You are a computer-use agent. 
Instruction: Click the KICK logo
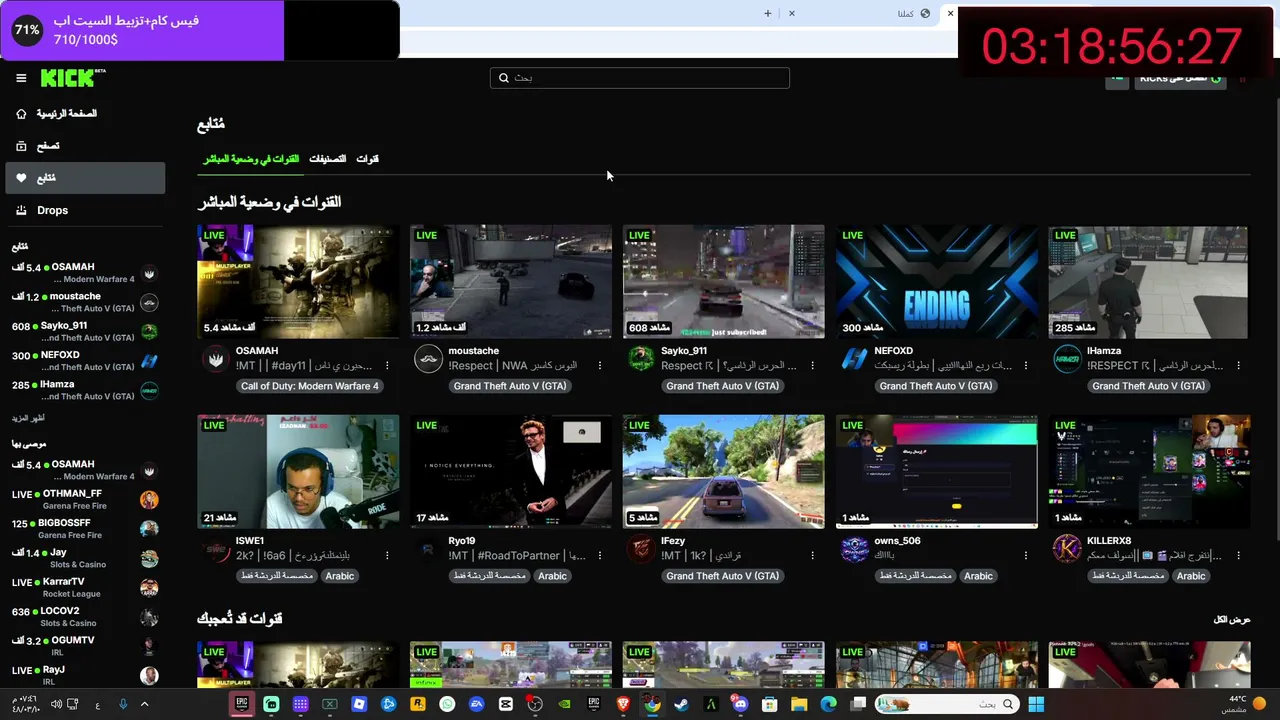[x=73, y=78]
